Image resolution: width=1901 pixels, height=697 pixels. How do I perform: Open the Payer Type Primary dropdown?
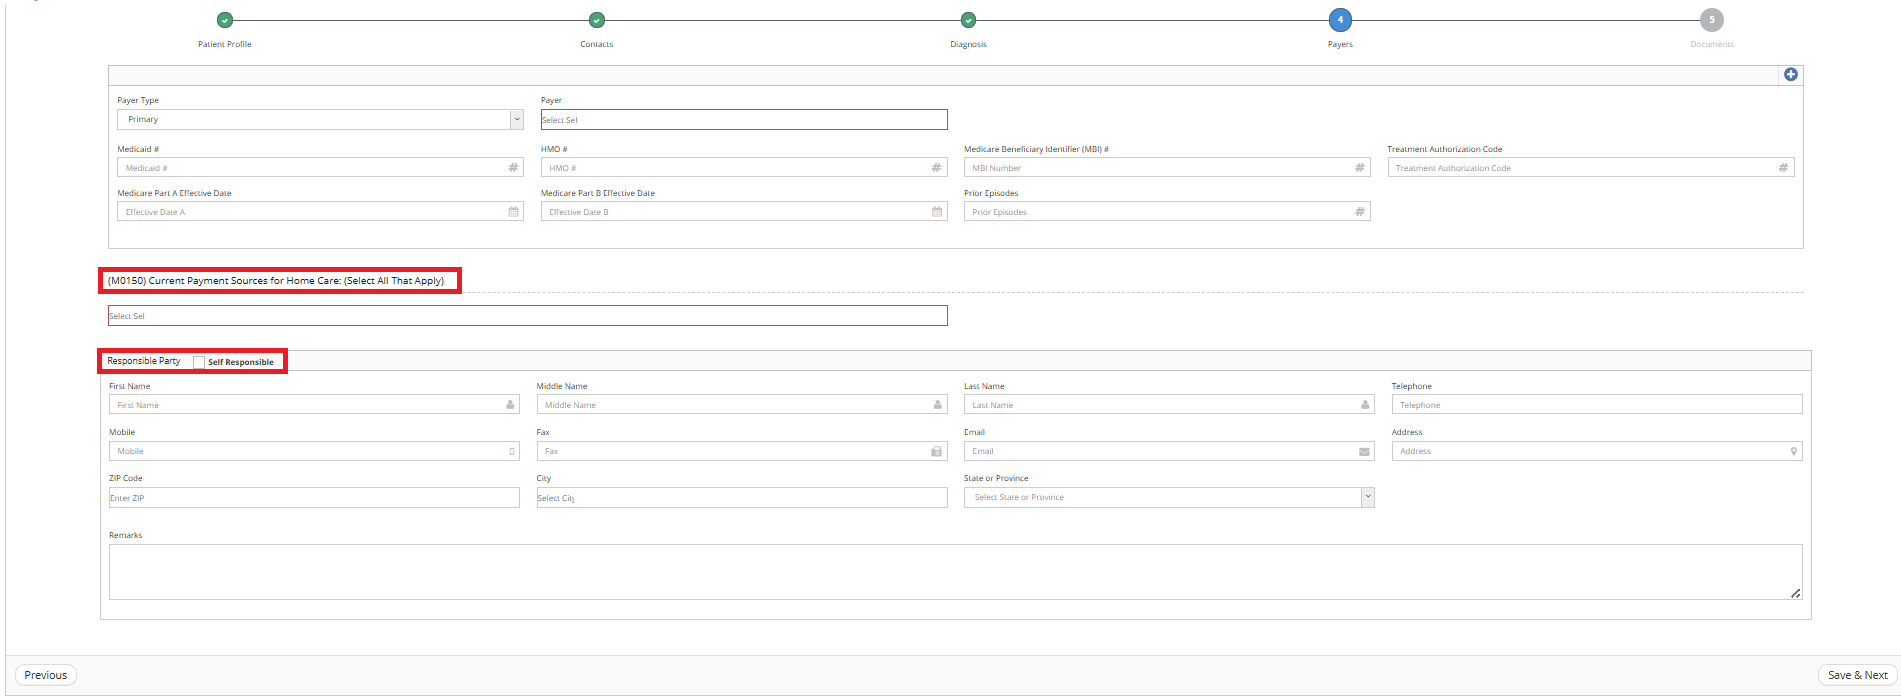pos(320,119)
